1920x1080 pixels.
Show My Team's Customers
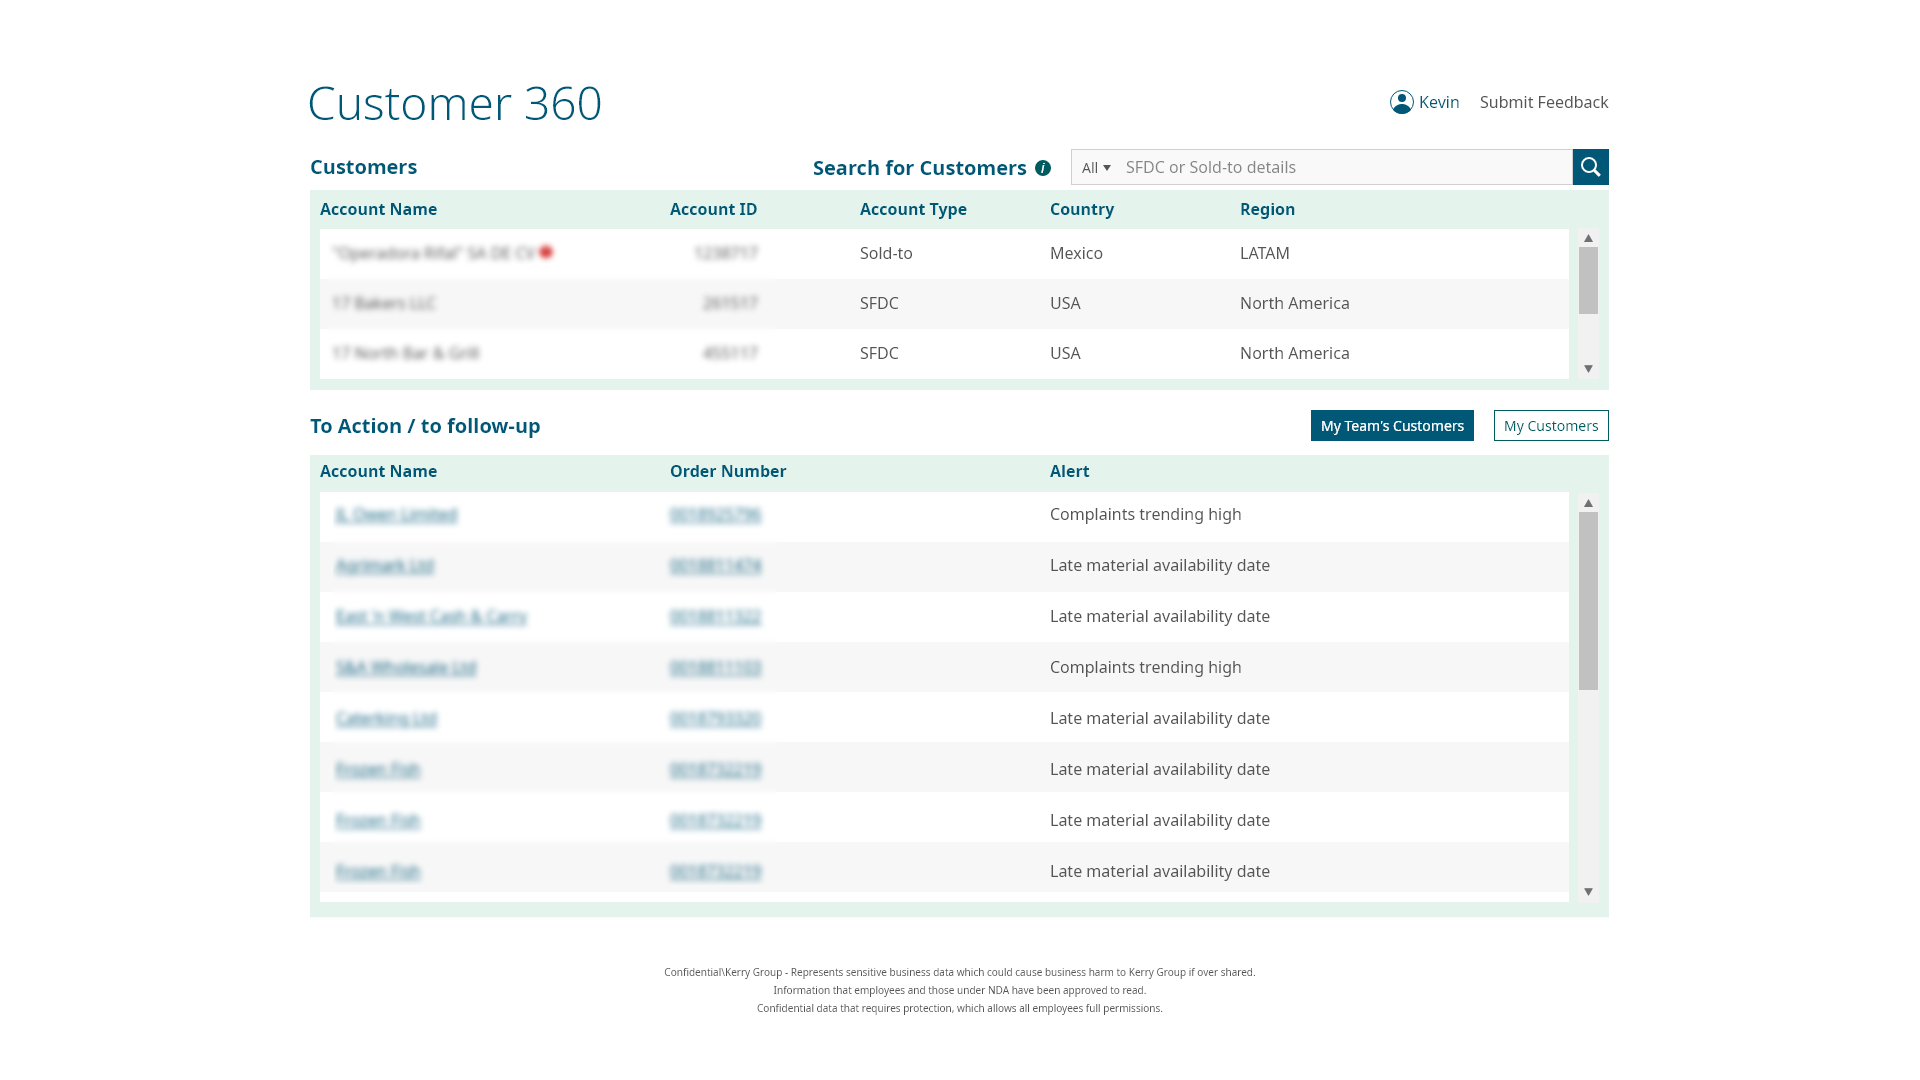coord(1392,426)
